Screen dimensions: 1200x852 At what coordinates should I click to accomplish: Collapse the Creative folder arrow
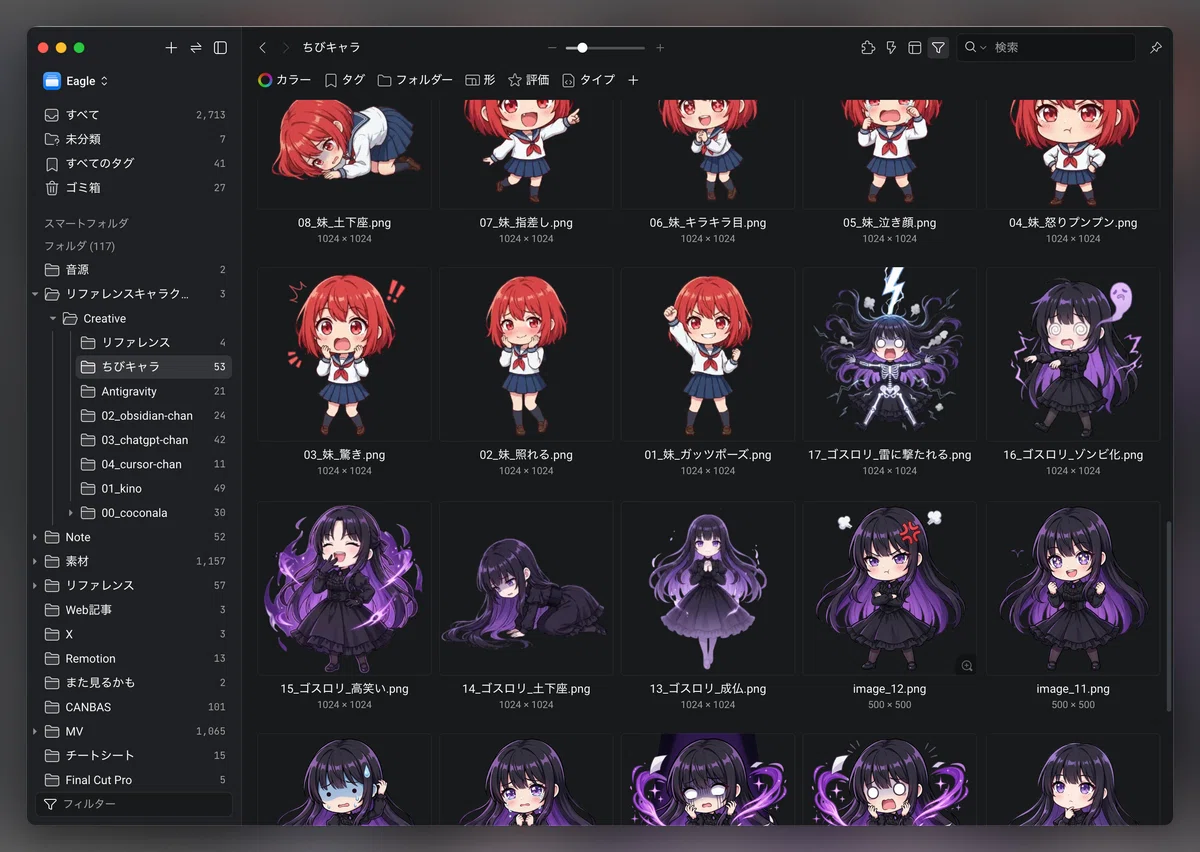(53, 319)
